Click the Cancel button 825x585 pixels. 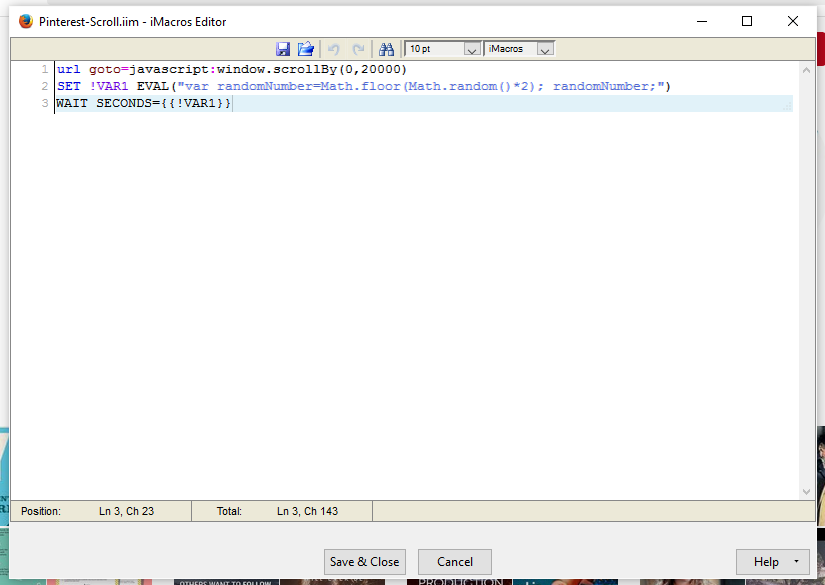(x=455, y=562)
